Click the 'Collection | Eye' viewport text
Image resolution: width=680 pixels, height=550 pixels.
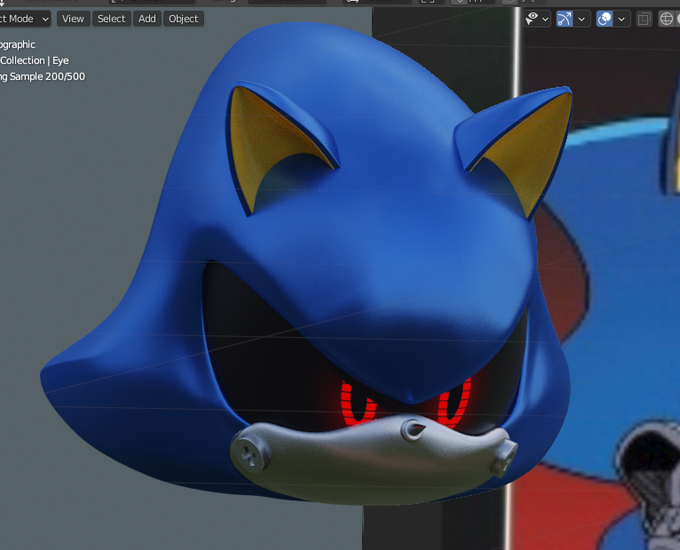pyautogui.click(x=34, y=60)
